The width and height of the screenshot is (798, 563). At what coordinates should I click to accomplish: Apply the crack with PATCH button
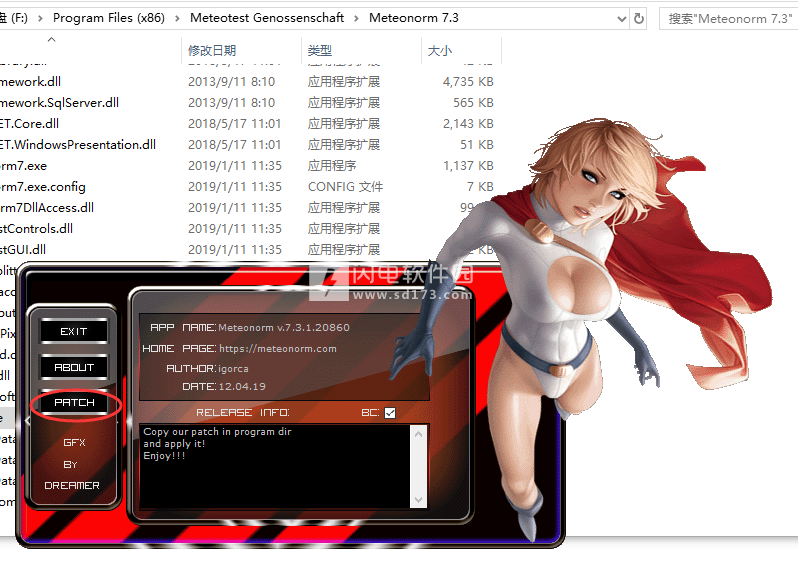pos(74,403)
